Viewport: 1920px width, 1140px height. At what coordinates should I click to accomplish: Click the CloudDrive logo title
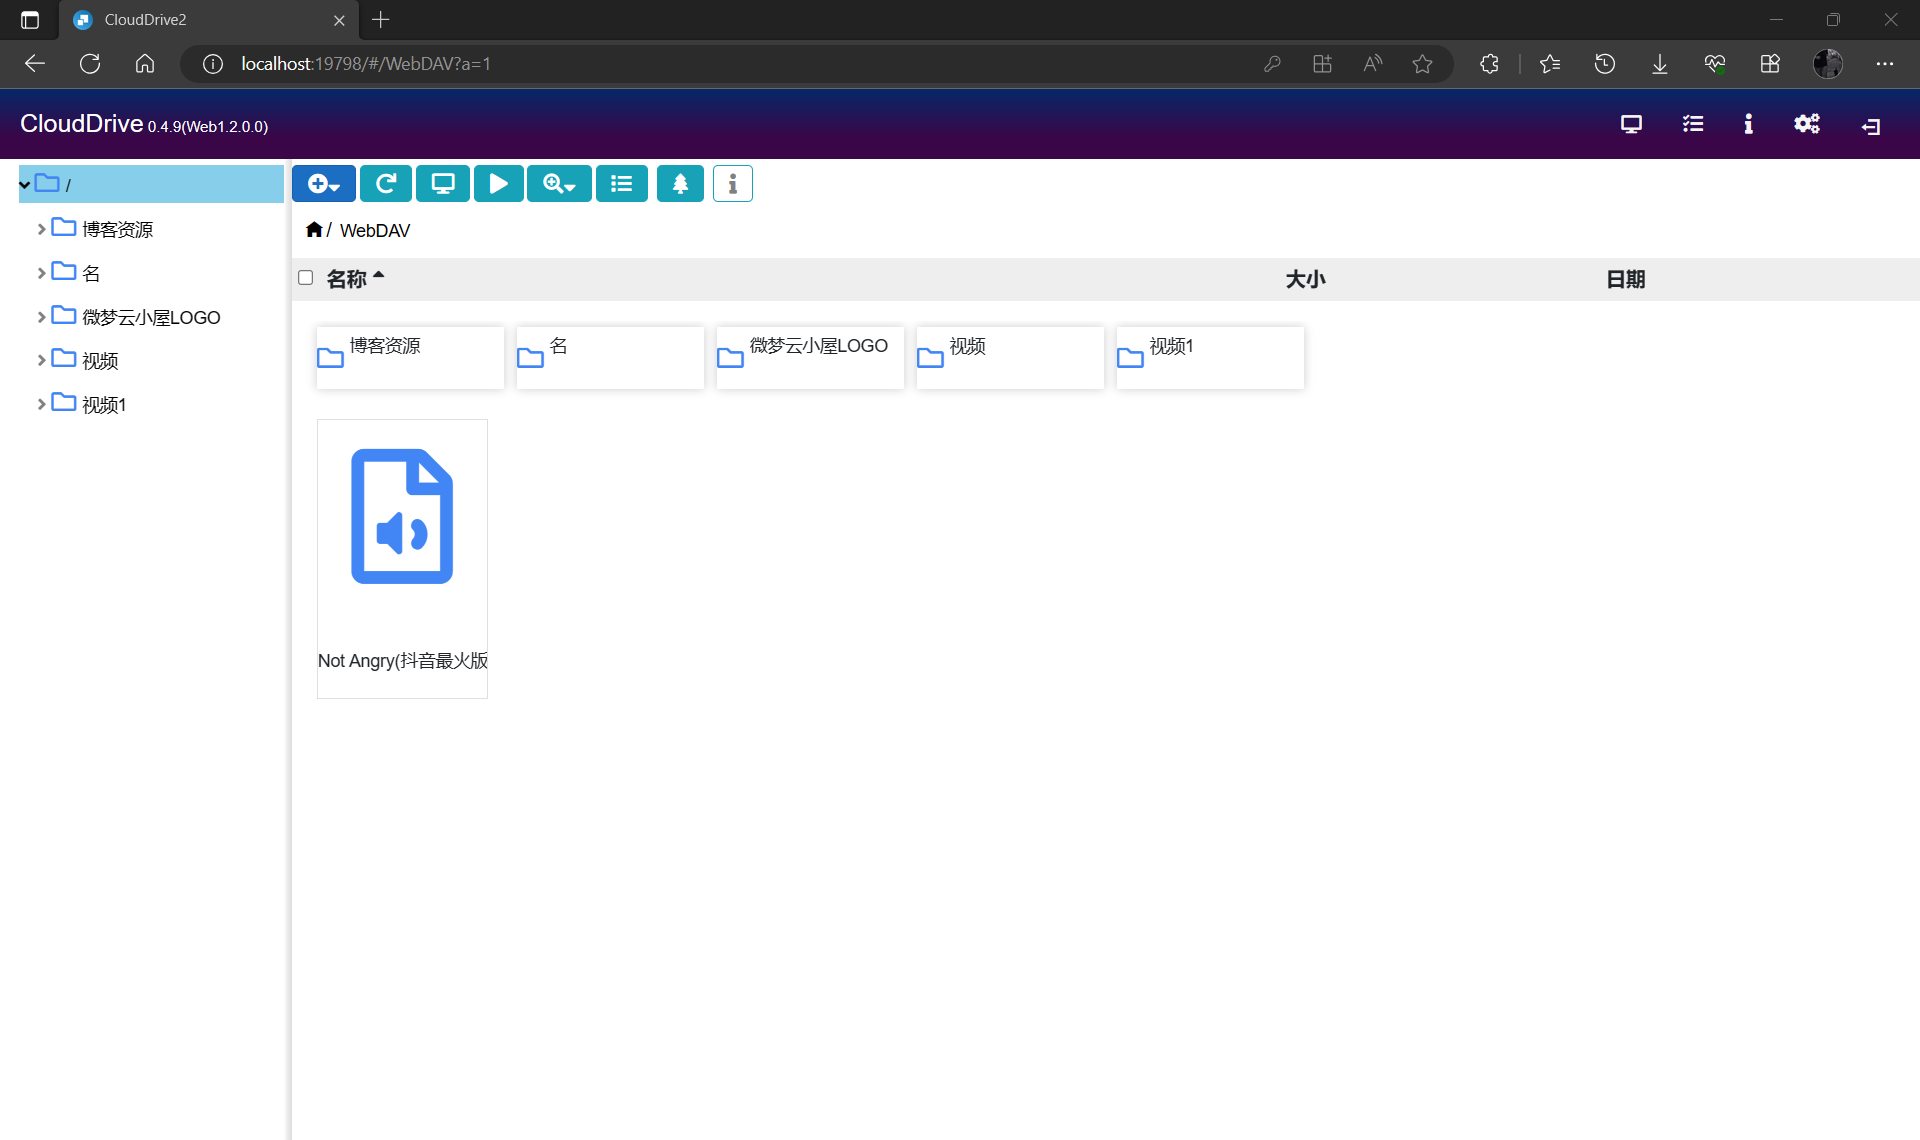[82, 124]
